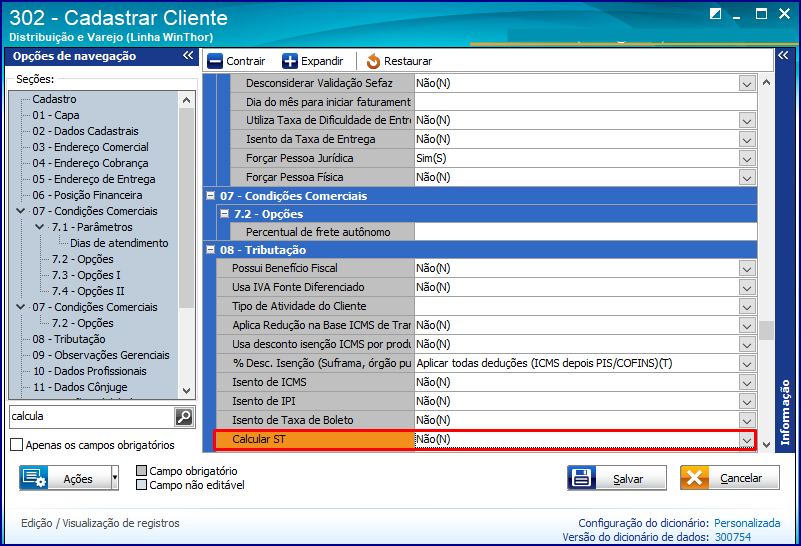This screenshot has width=801, height=546.
Task: Collapse the Opções de navegação panel
Action: click(188, 56)
